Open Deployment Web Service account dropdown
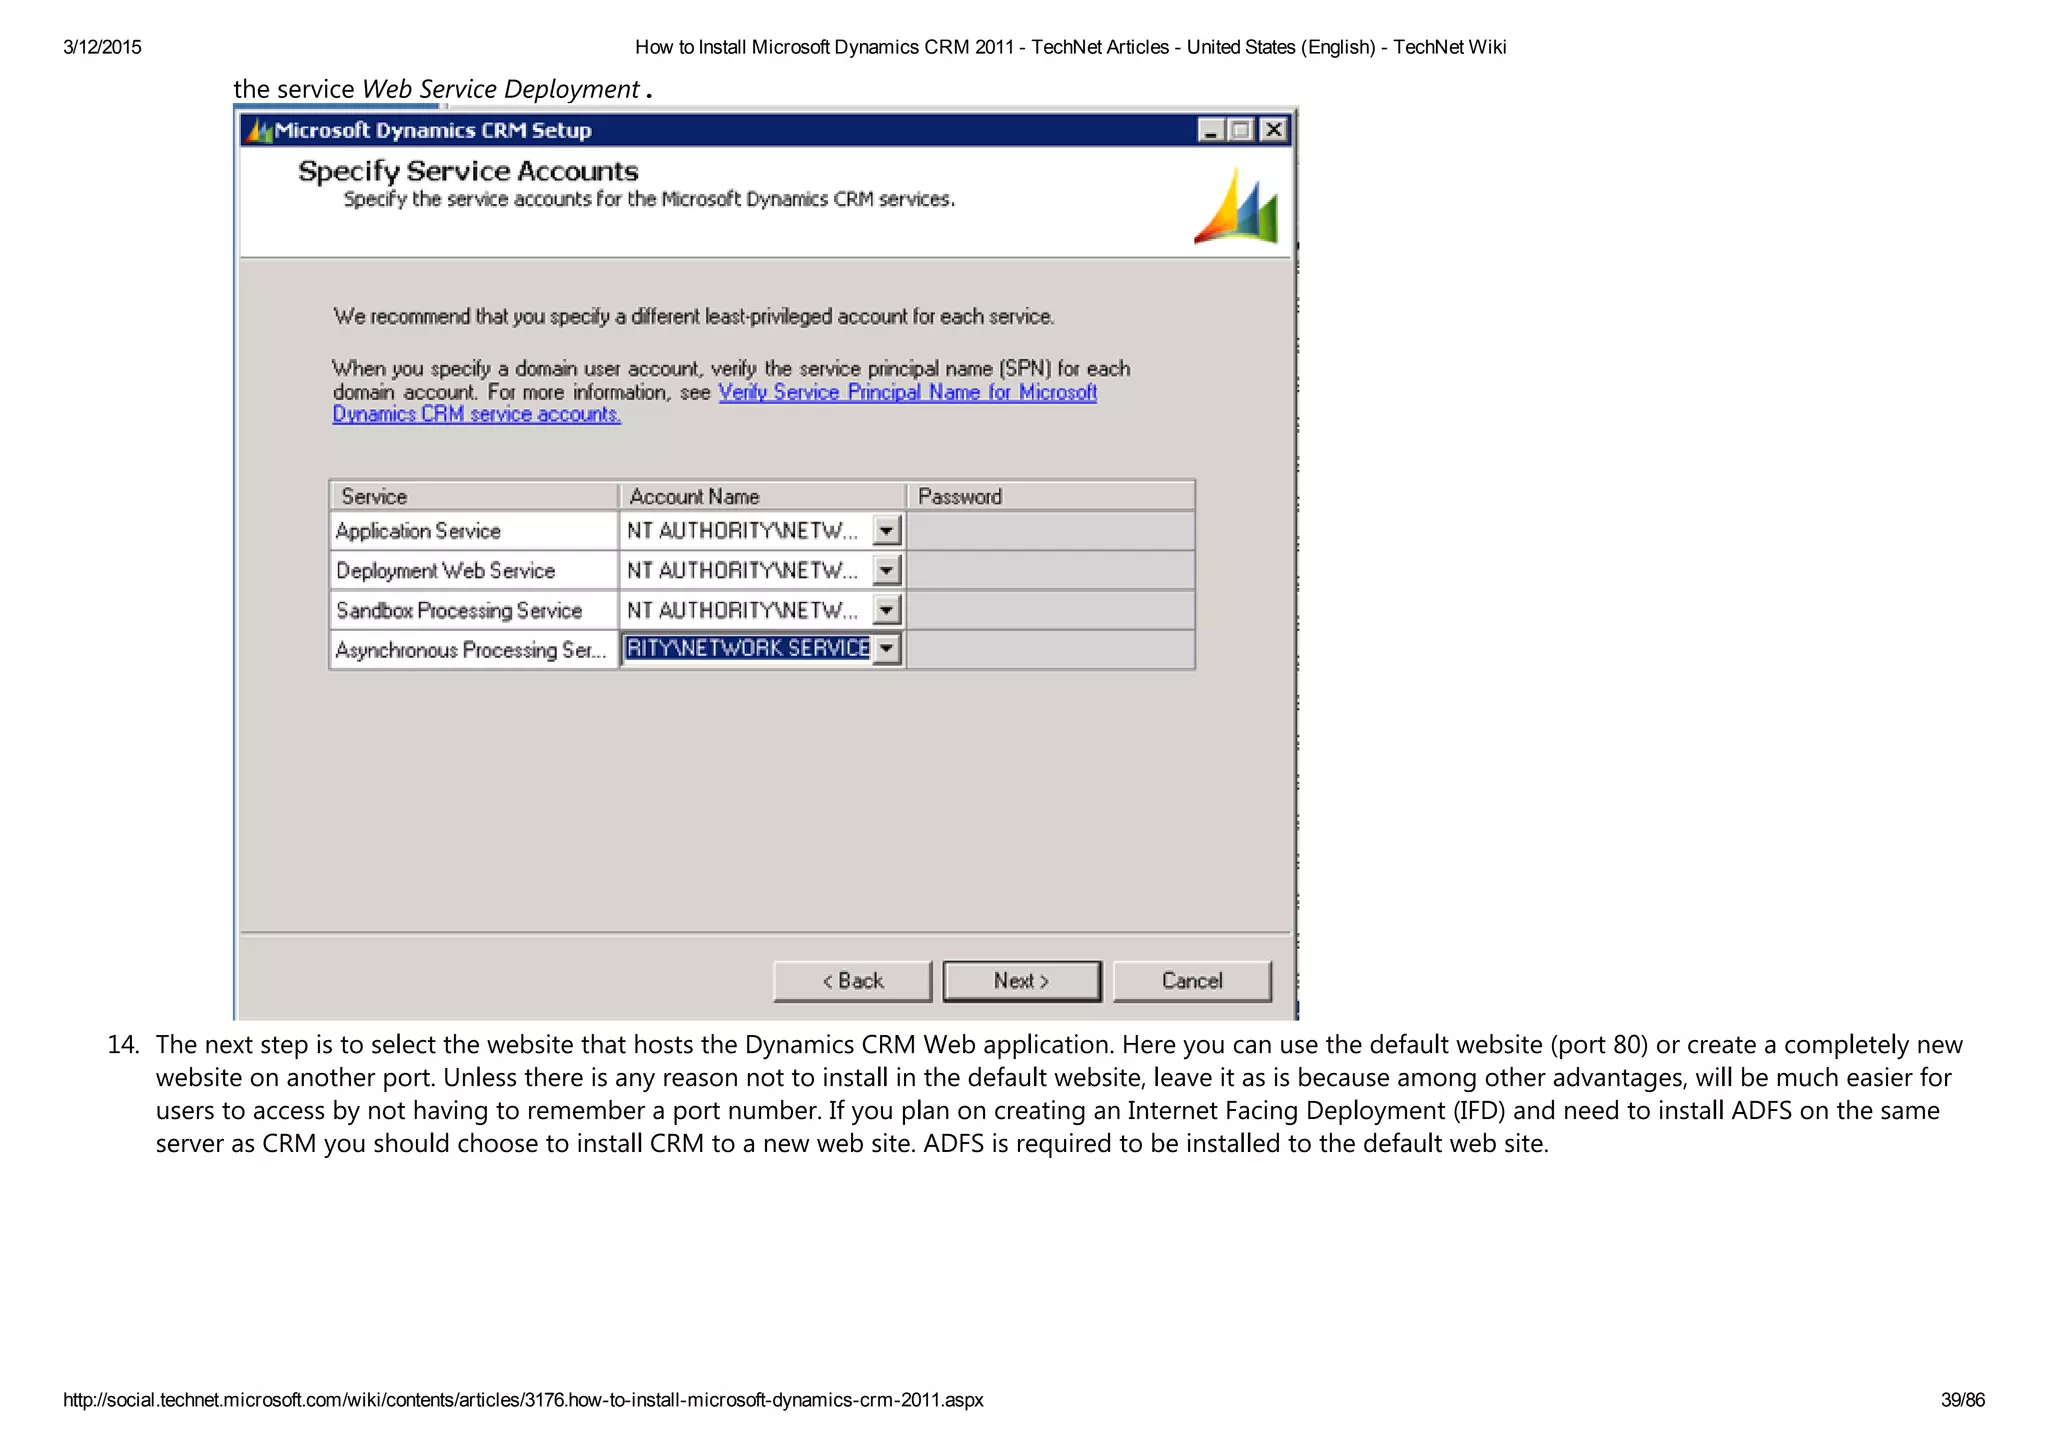The width and height of the screenshot is (2048, 1448). [887, 571]
